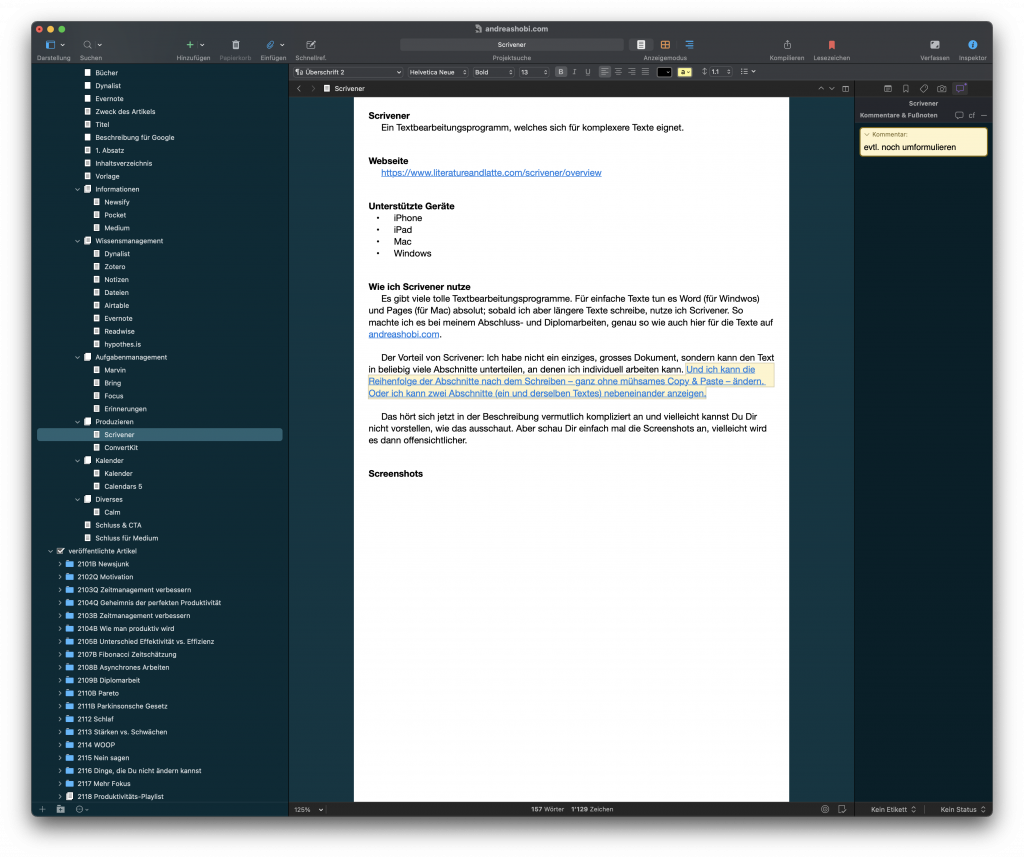Toggle the Inspektor panel

(972, 45)
